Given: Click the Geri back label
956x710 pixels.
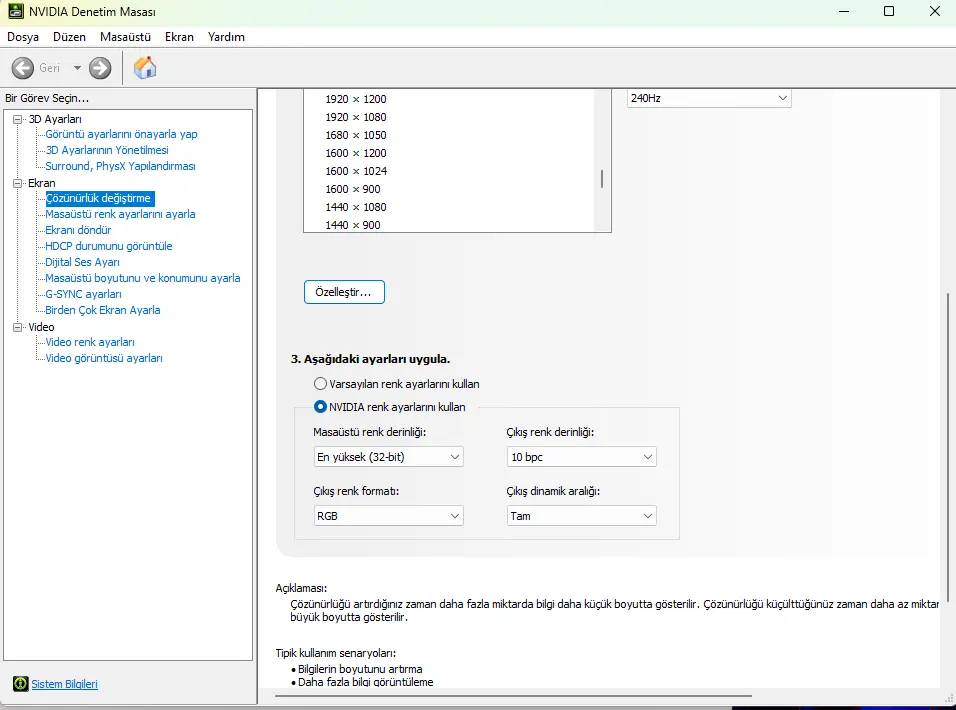Looking at the screenshot, I should pos(49,68).
